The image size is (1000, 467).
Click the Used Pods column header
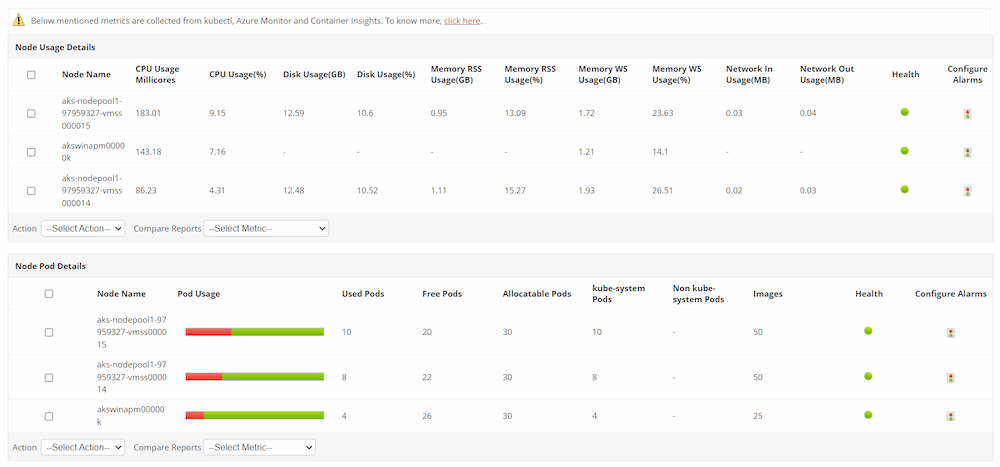[x=363, y=294]
